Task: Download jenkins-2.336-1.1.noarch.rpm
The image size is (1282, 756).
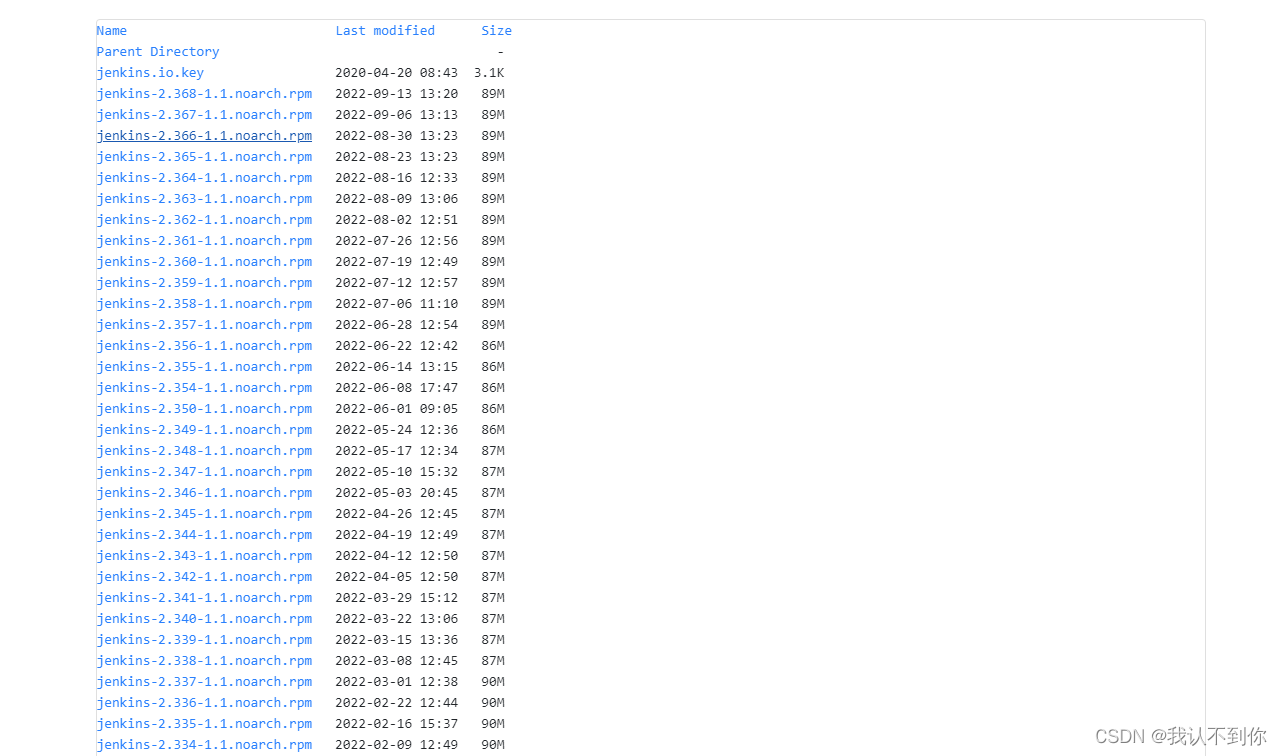Action: tap(204, 703)
